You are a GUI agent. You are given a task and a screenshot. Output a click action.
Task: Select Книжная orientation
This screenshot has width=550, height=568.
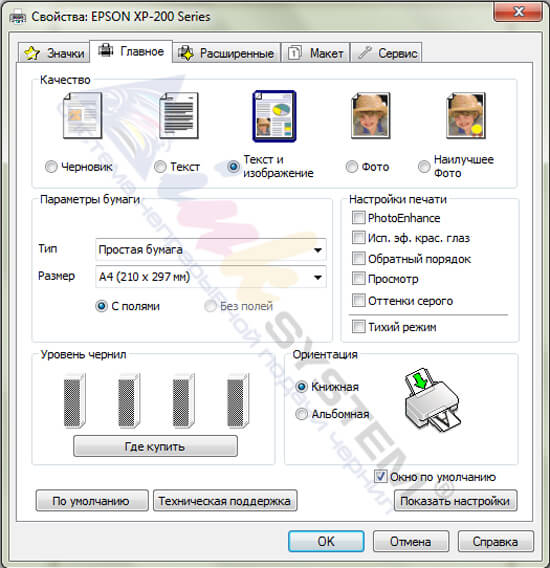301,387
